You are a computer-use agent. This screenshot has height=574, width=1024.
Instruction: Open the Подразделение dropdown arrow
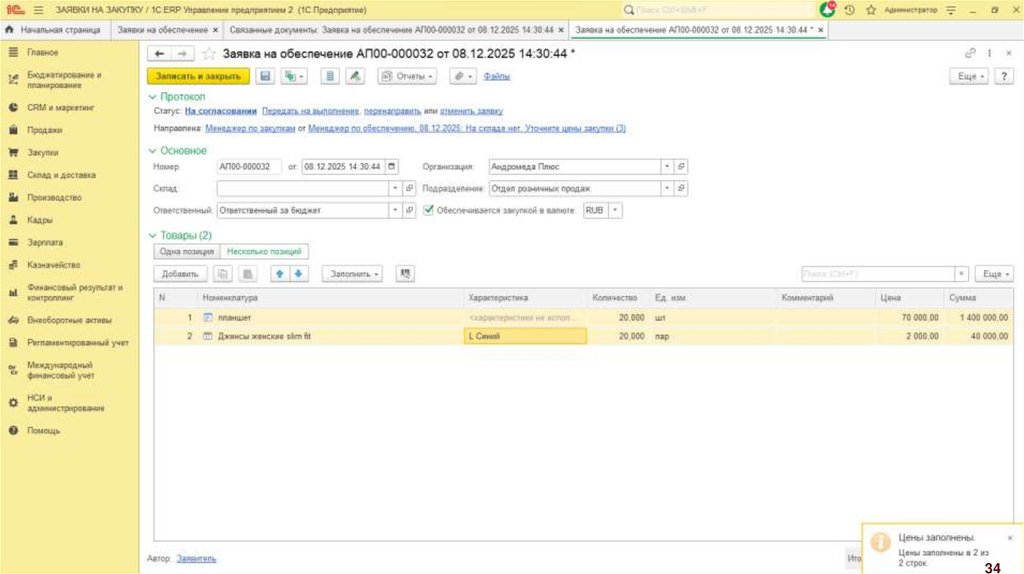click(x=667, y=188)
